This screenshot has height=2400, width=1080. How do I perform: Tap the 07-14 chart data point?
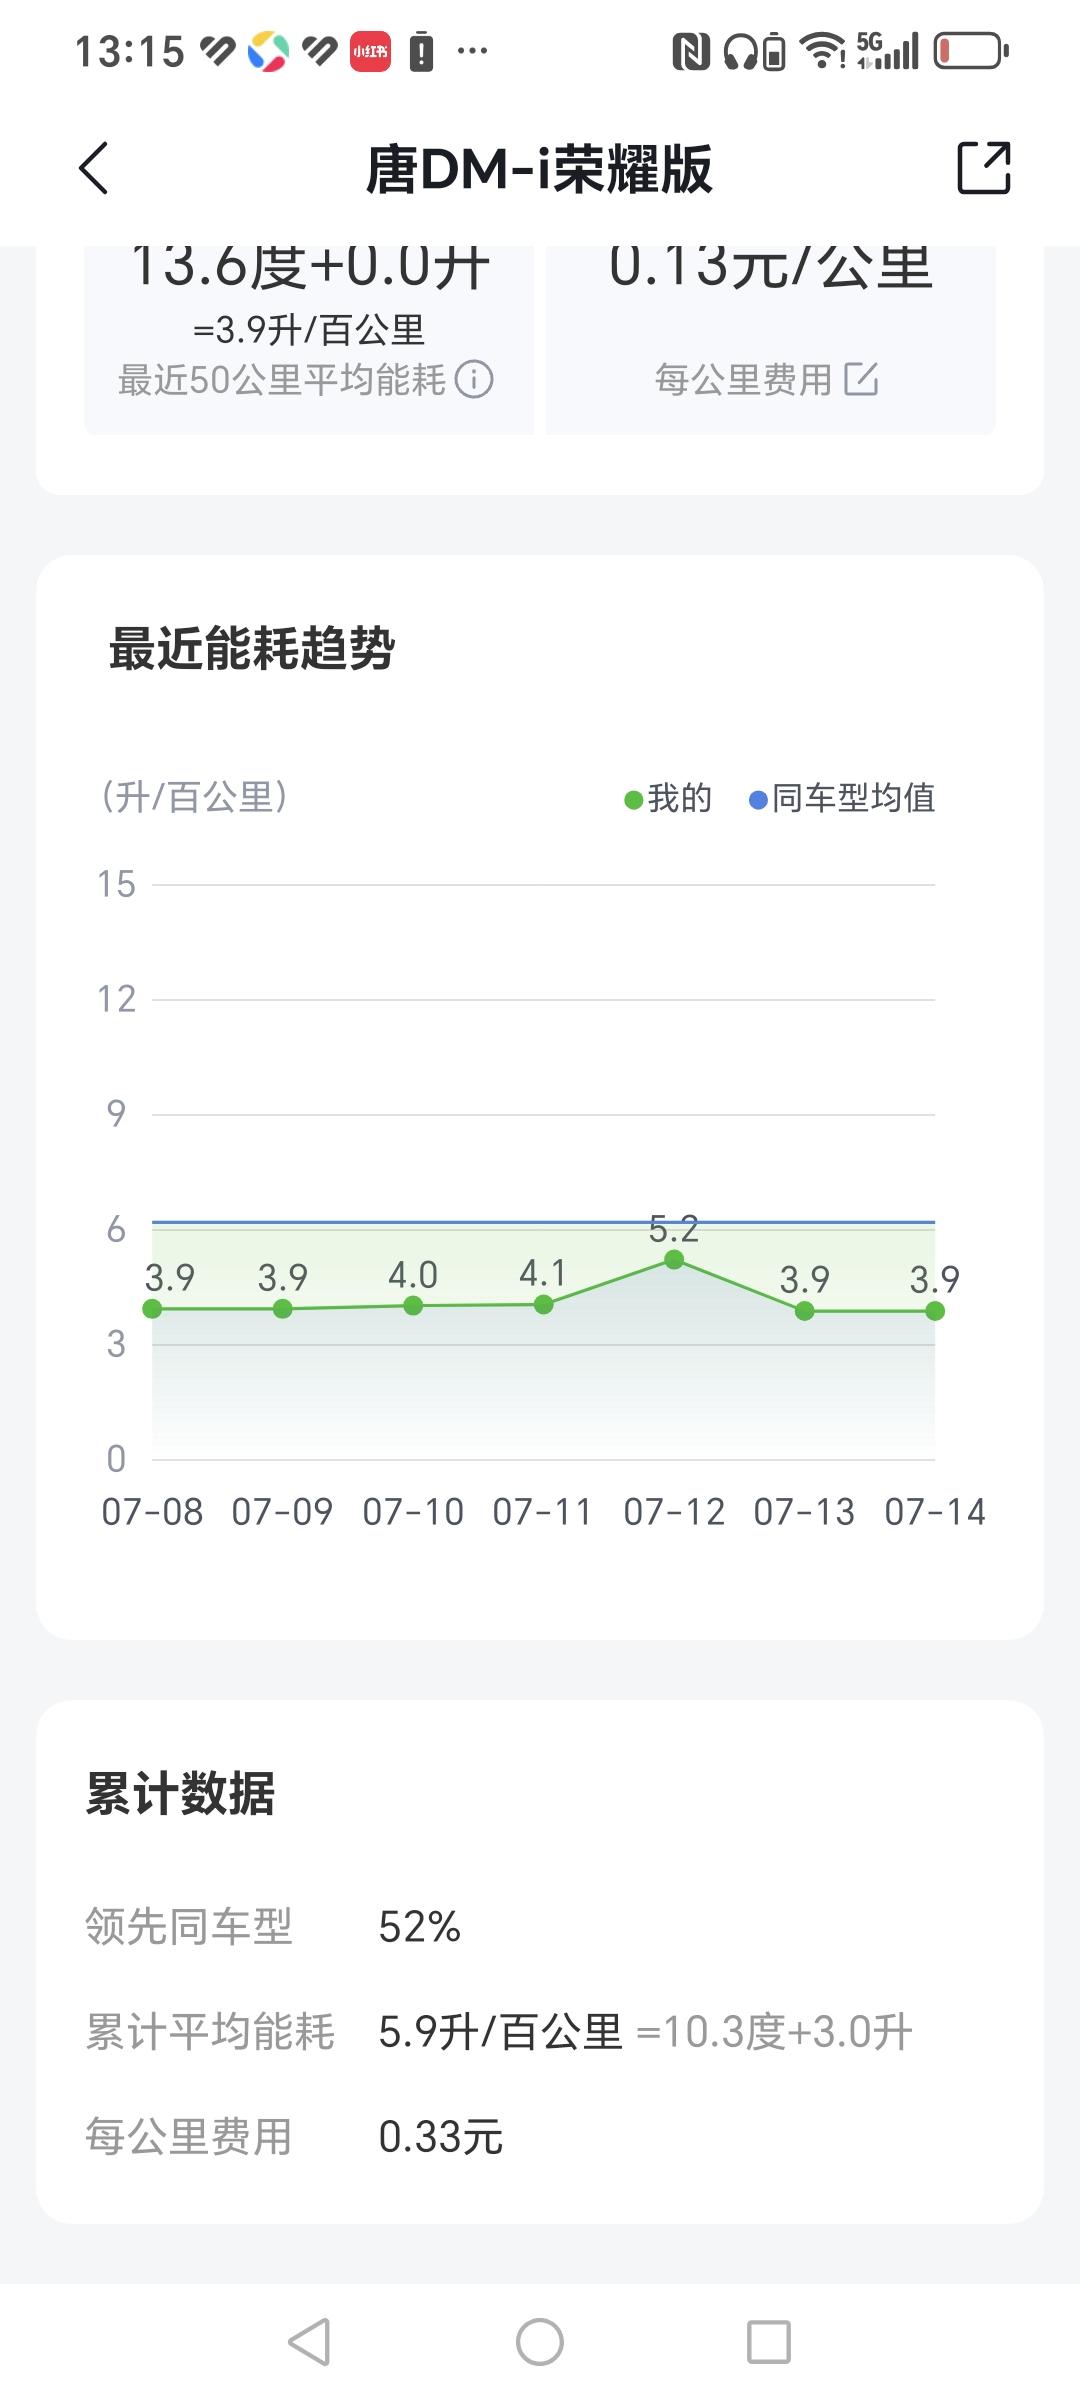click(935, 1311)
